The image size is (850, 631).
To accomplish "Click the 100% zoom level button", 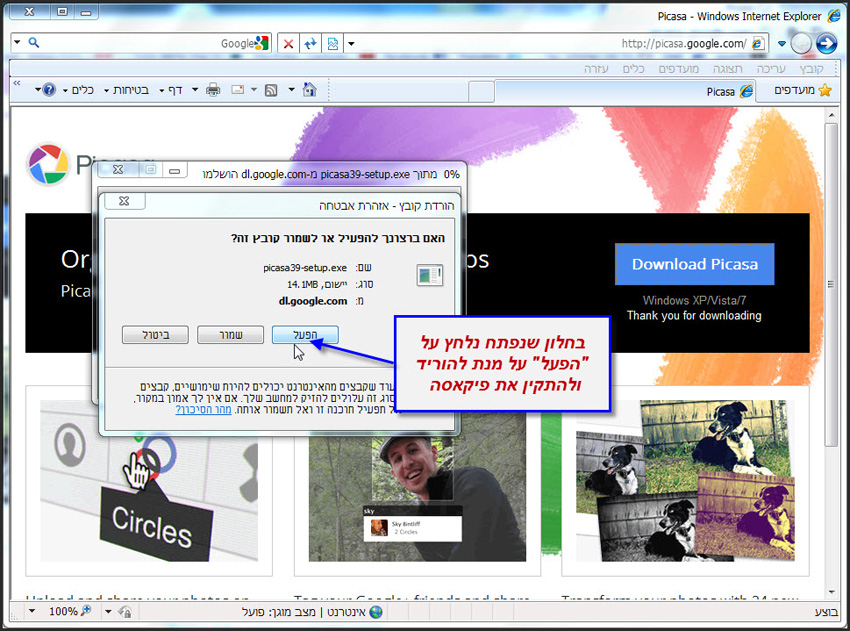I will 69,611.
